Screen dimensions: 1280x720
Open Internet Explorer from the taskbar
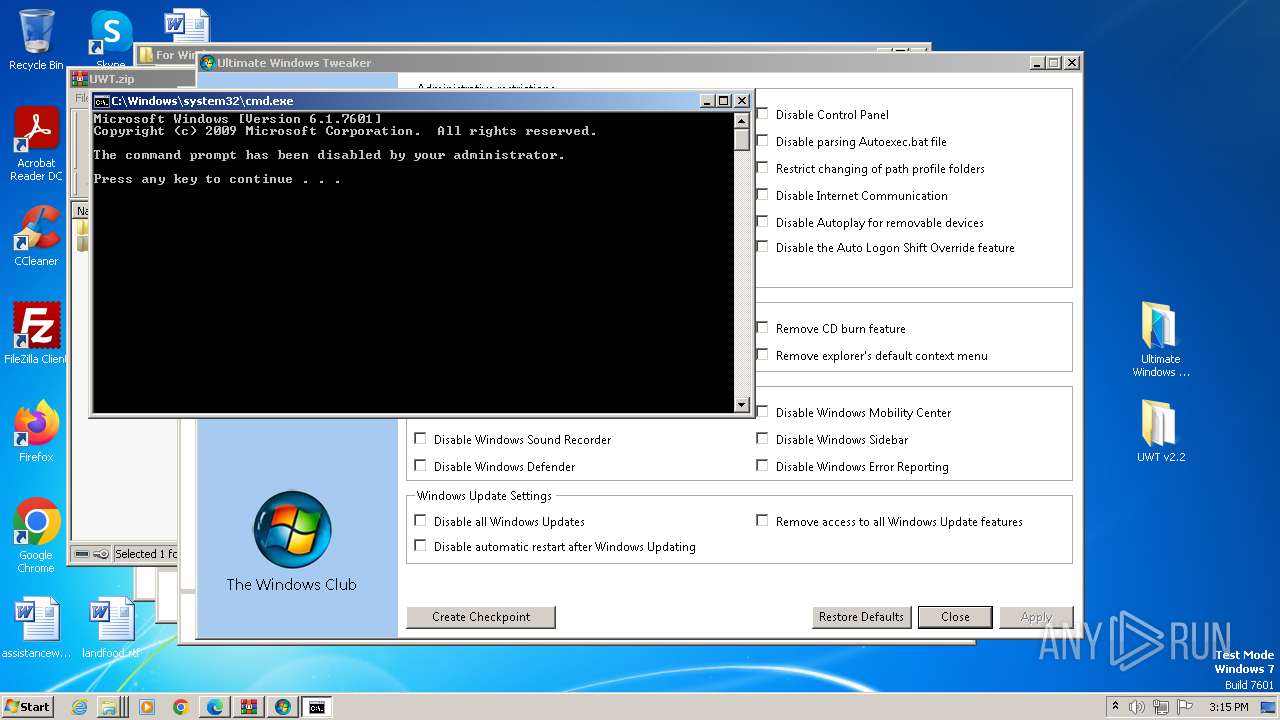[79, 707]
